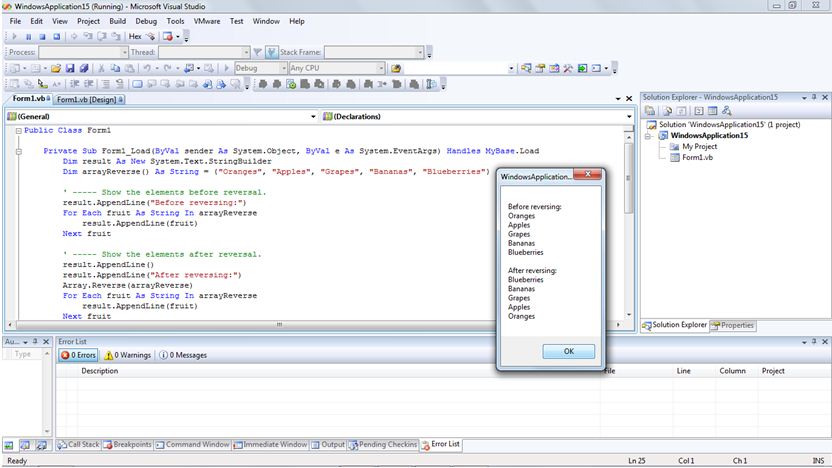Open the Call Stack tab
Screen dimensions: 832x468
pyautogui.click(x=79, y=445)
